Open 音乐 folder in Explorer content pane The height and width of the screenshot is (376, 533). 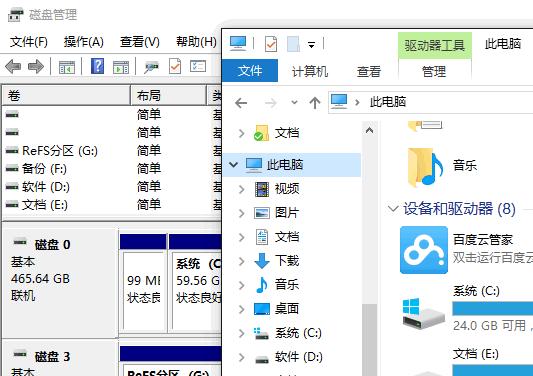tap(425, 167)
